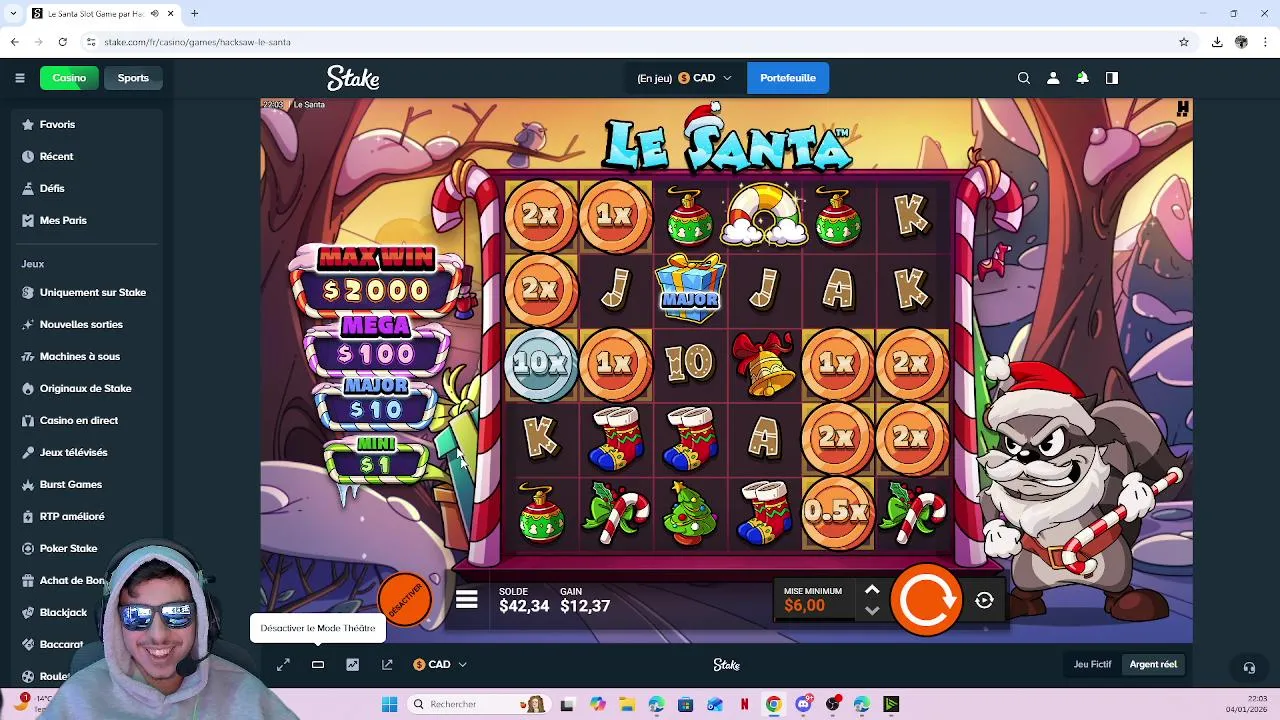
Task: Open Google Chrome from taskbar
Action: pyautogui.click(x=773, y=704)
